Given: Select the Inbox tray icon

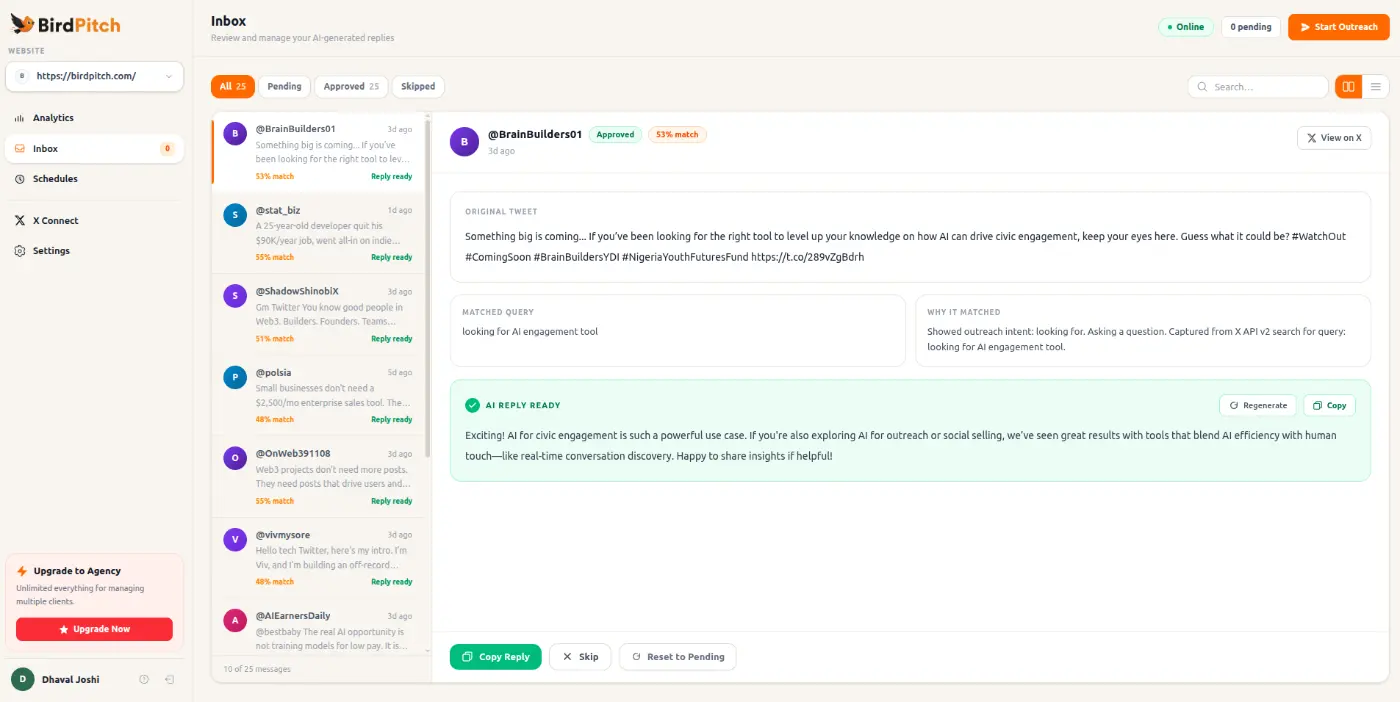Looking at the screenshot, I should (x=19, y=149).
